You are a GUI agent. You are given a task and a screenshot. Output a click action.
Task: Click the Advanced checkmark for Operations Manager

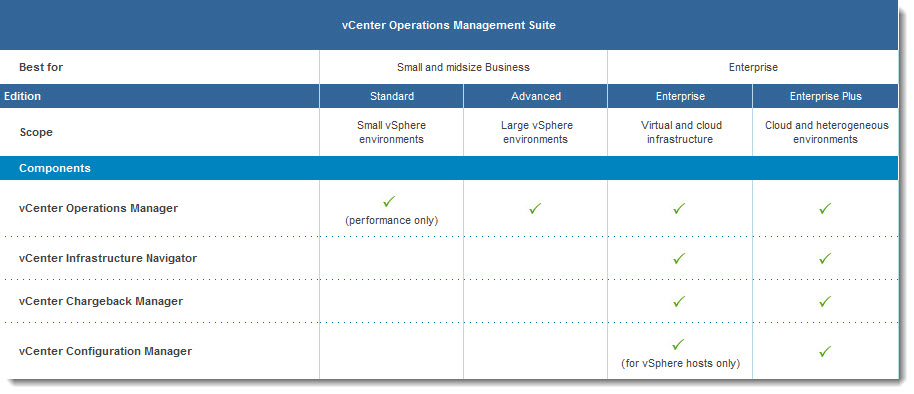tap(535, 208)
